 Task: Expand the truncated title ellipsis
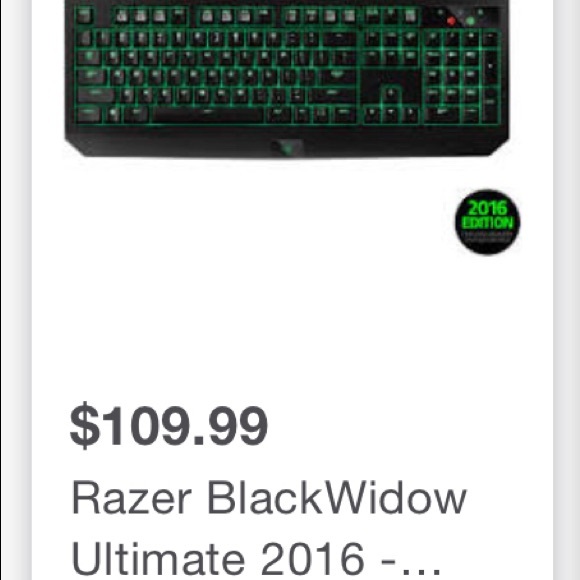click(x=420, y=568)
